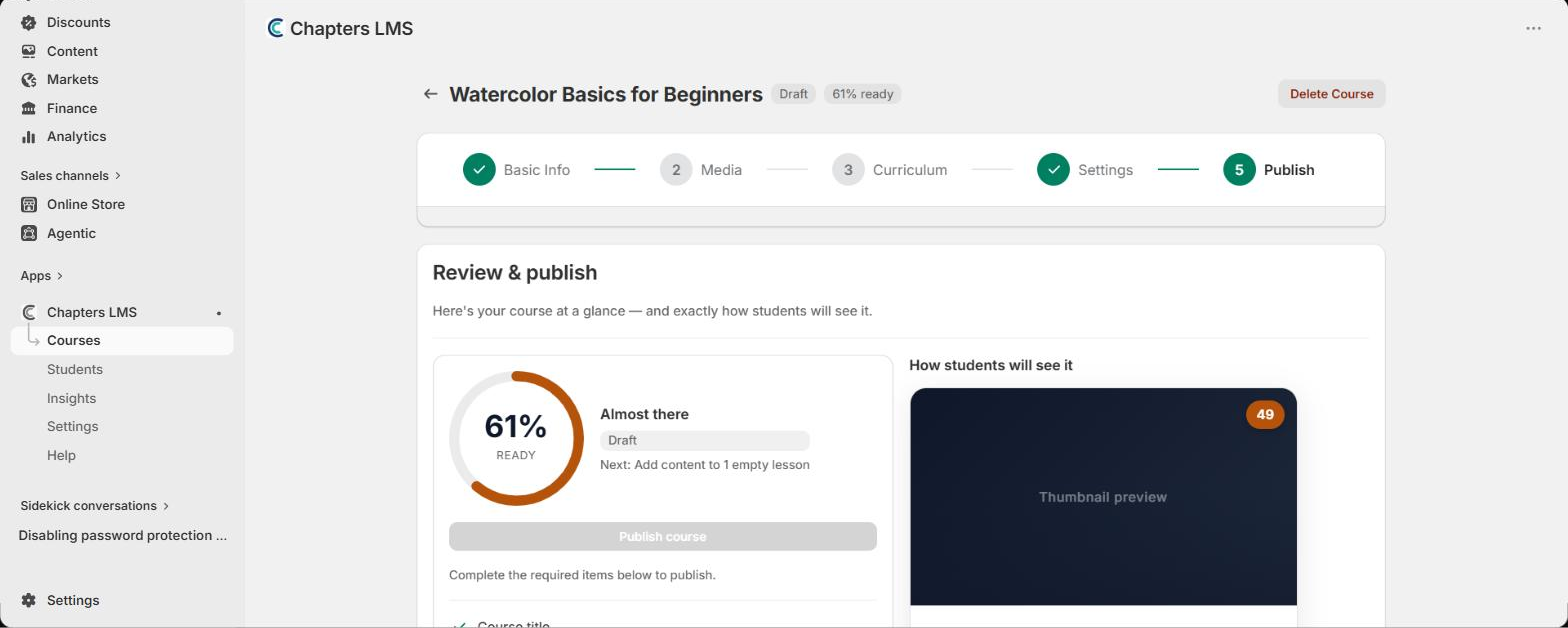Go to step 3 Curriculum

point(889,170)
